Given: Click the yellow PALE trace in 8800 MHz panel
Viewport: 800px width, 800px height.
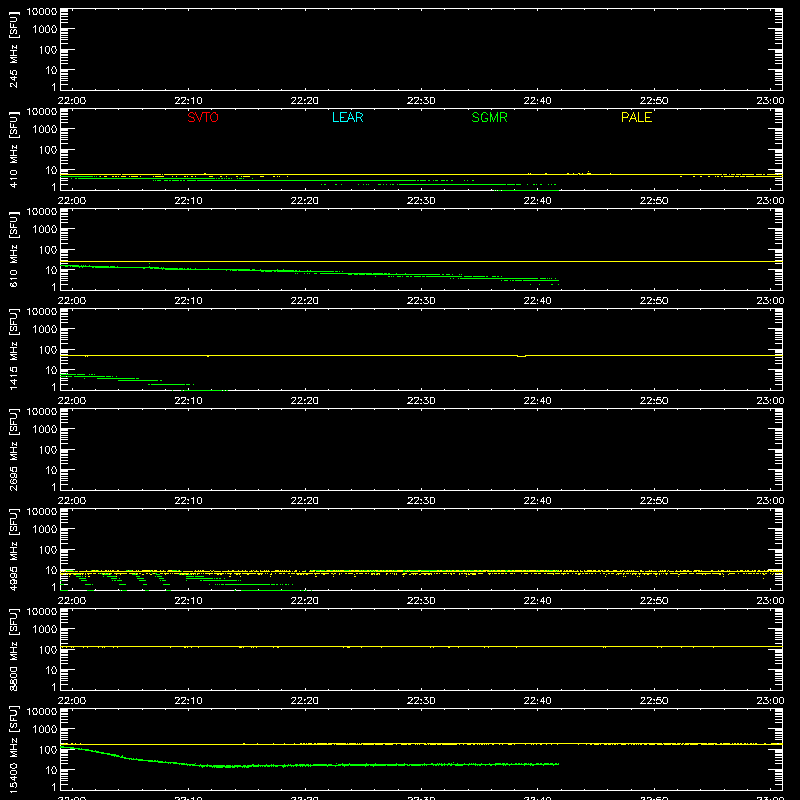Looking at the screenshot, I should [x=421, y=646].
